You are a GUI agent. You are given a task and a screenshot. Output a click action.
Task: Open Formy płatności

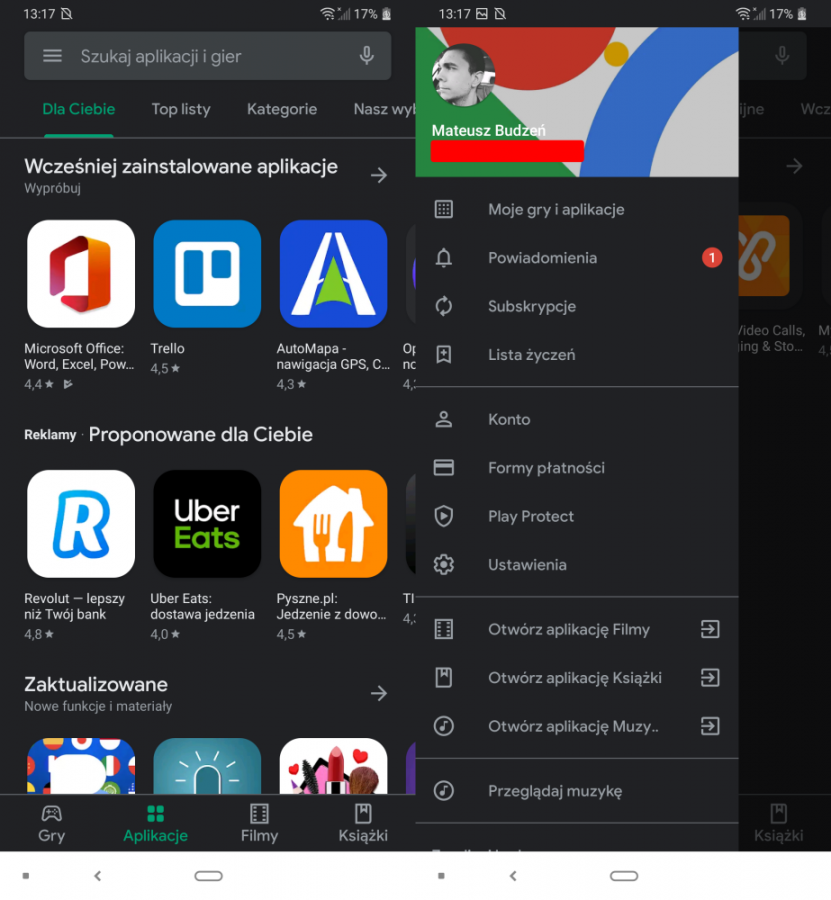(x=577, y=468)
